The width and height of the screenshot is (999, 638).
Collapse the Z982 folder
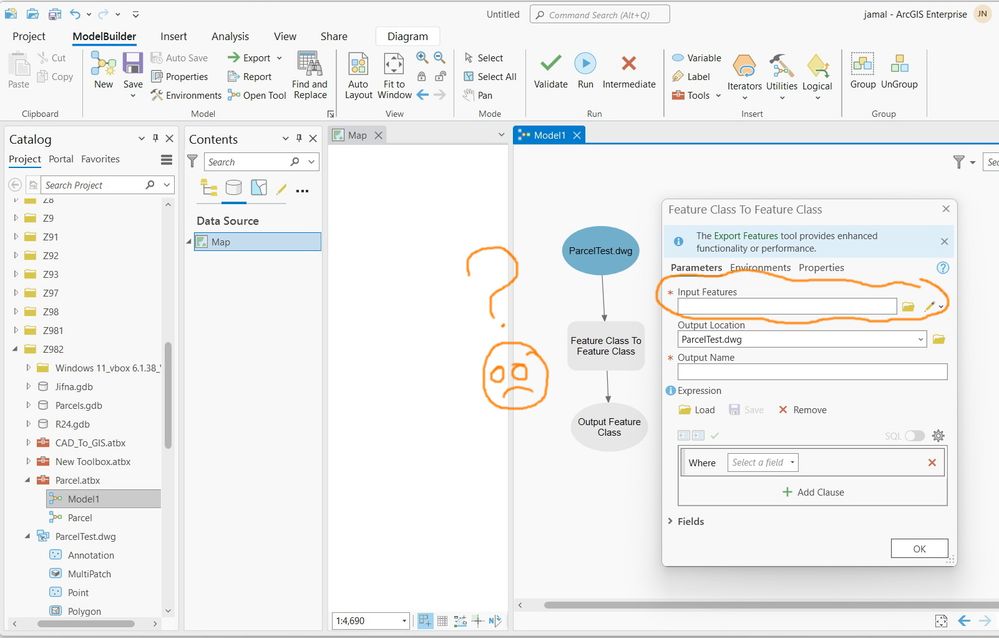[15, 349]
